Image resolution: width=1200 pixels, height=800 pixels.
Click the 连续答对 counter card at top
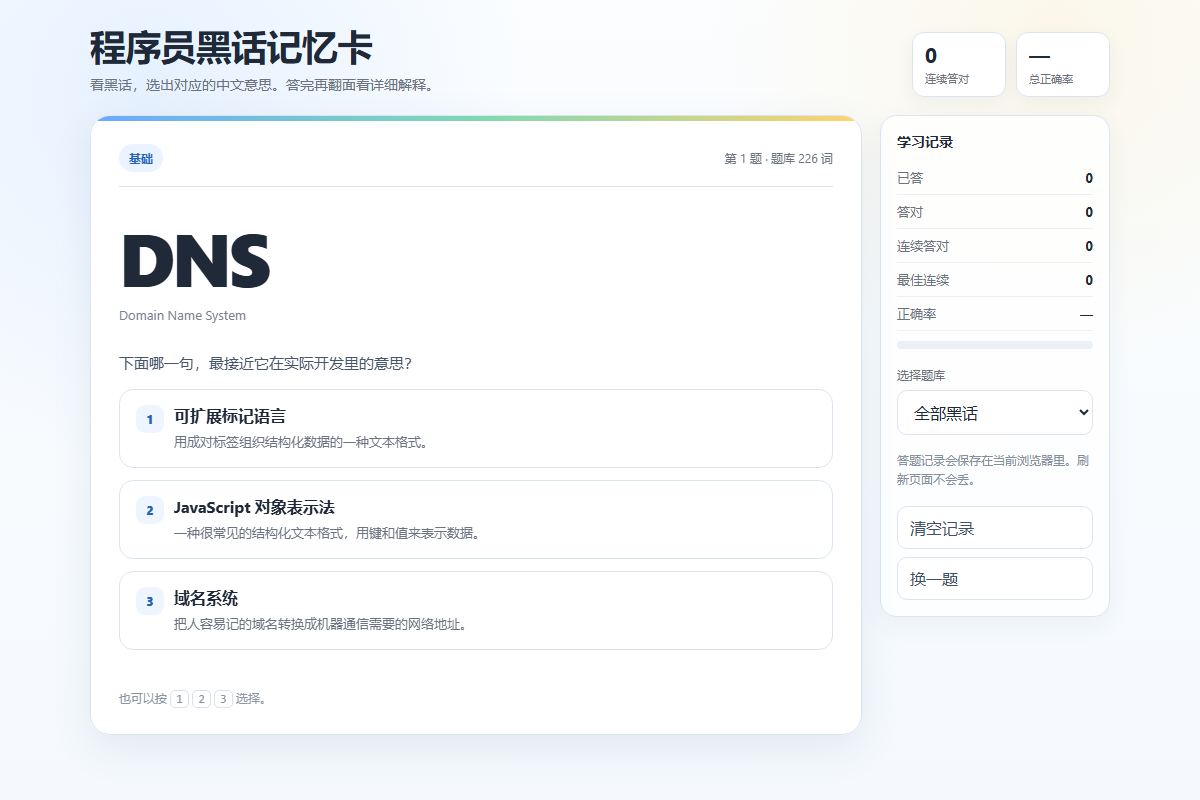tap(959, 65)
